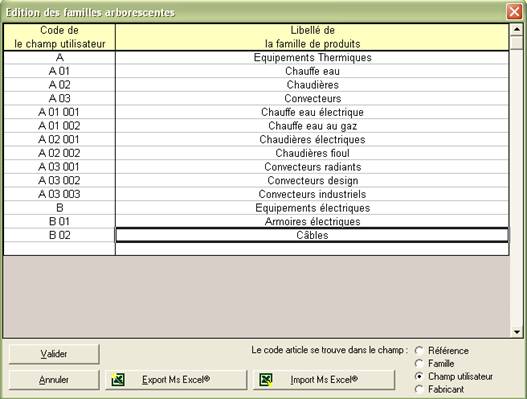Select the code cell 'A 01'

(59, 71)
